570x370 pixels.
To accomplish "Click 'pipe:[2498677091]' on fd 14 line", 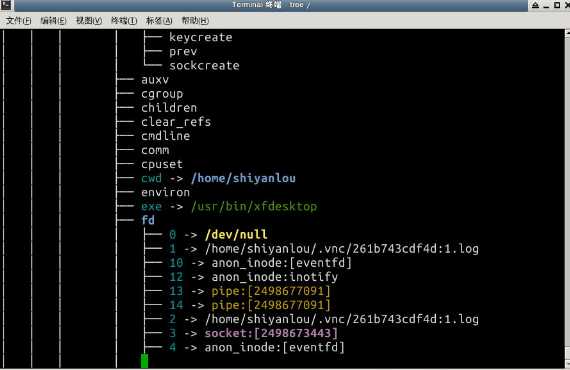I will tap(271, 305).
